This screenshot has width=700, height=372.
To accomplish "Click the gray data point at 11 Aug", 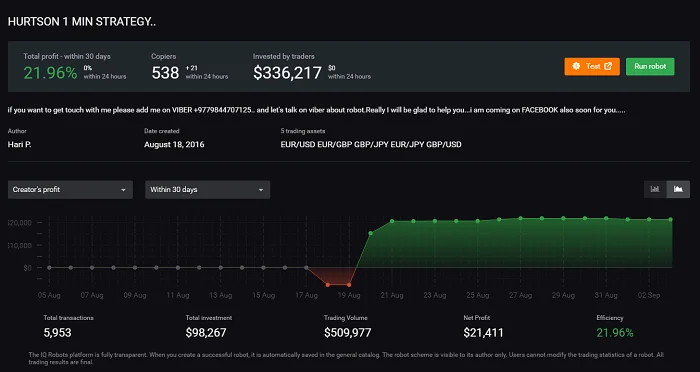I will click(x=178, y=268).
